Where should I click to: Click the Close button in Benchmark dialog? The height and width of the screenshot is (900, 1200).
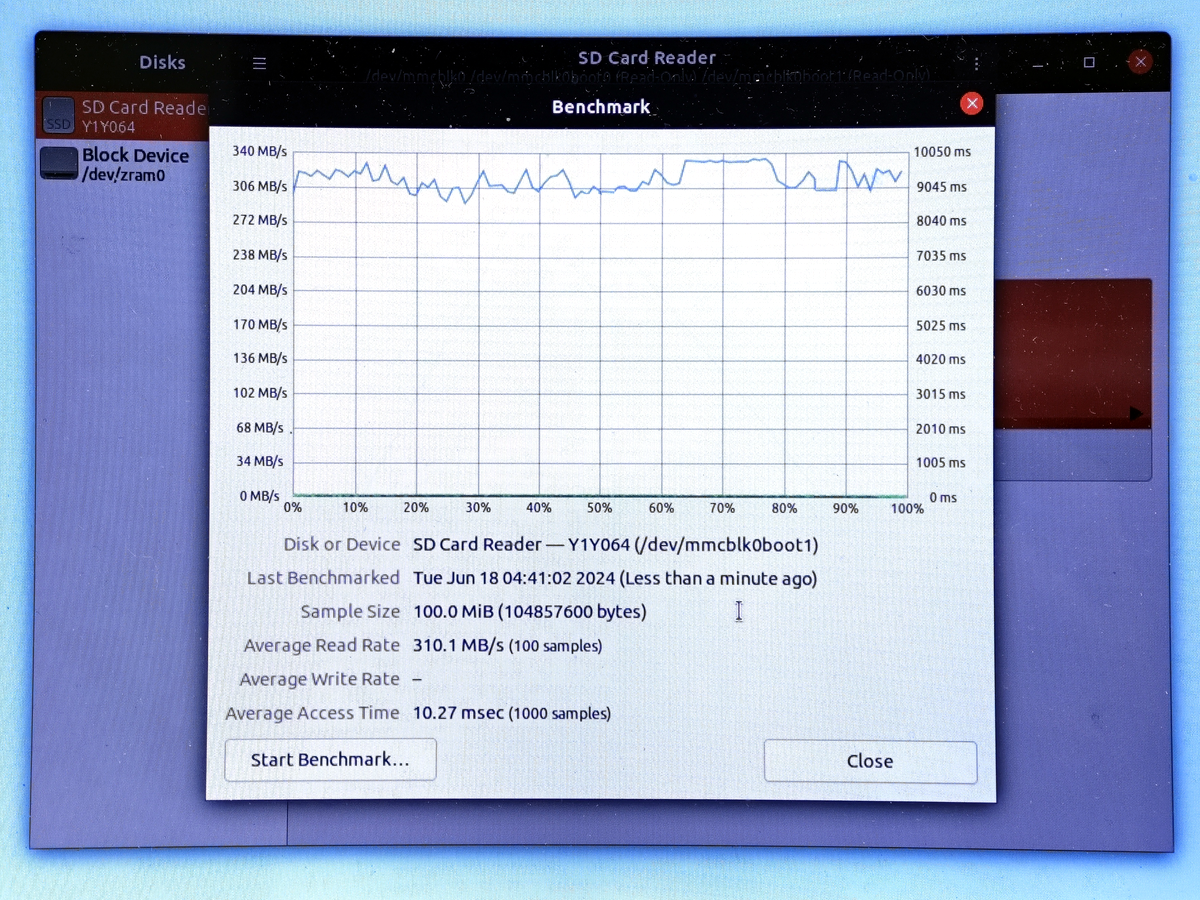coord(870,761)
